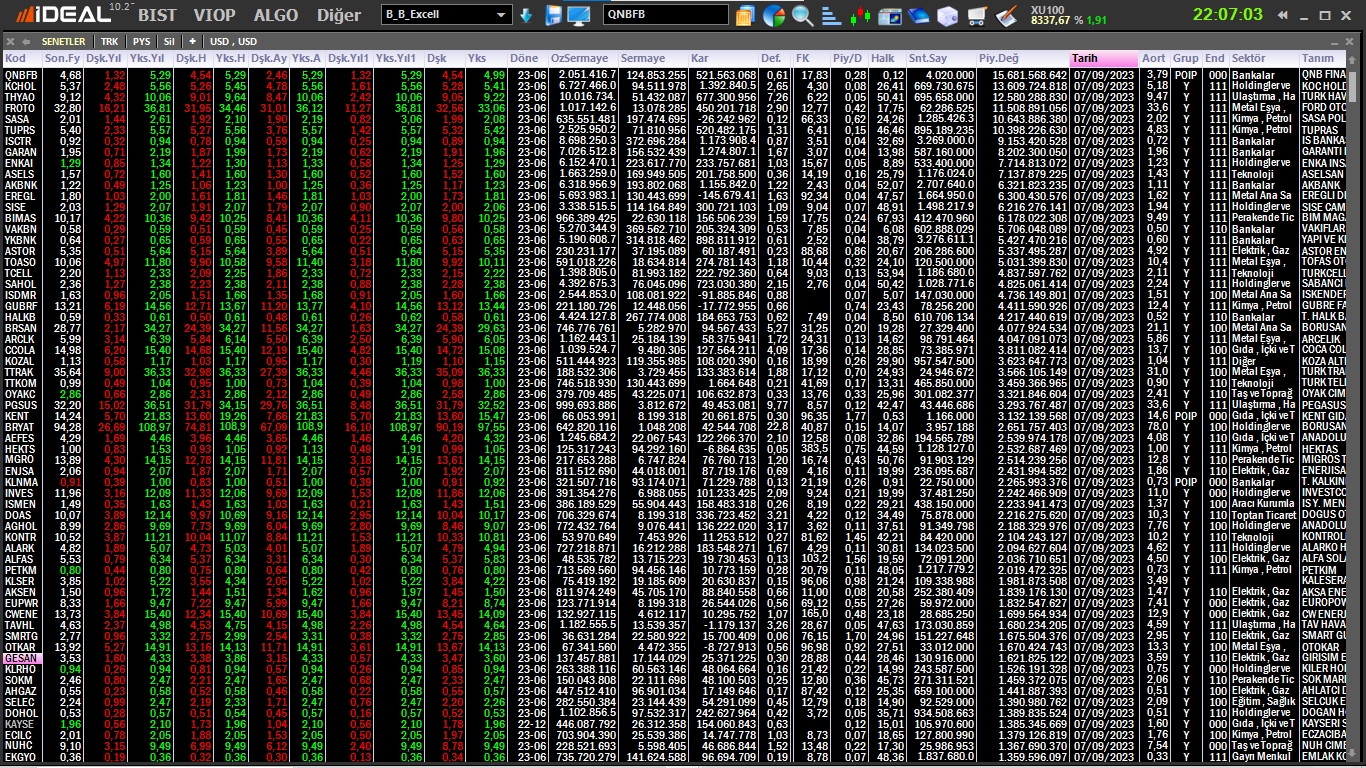This screenshot has width=1366, height=768.
Task: Sort by the Piy.Değ column header
Action: coord(1023,59)
